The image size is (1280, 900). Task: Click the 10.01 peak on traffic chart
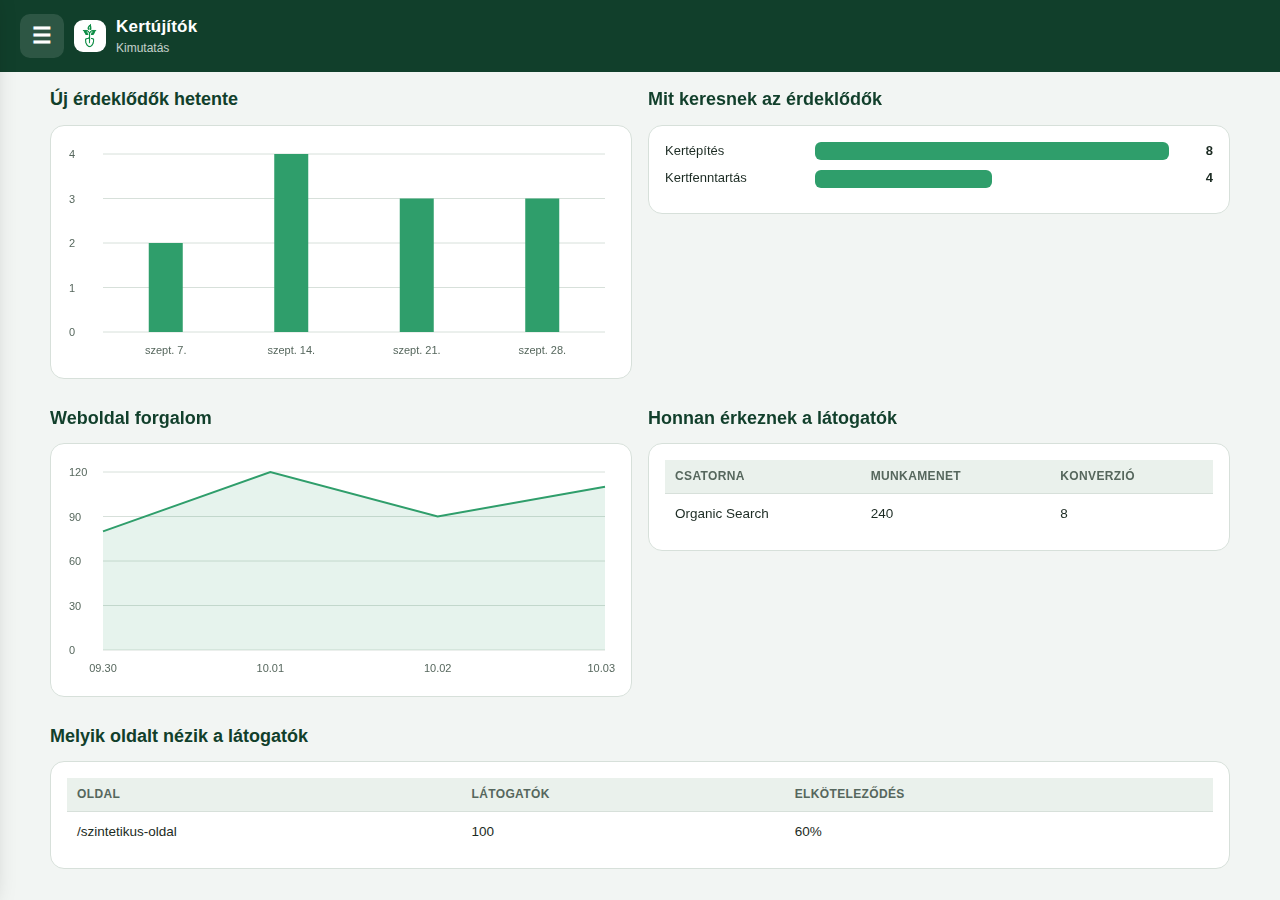(x=270, y=472)
